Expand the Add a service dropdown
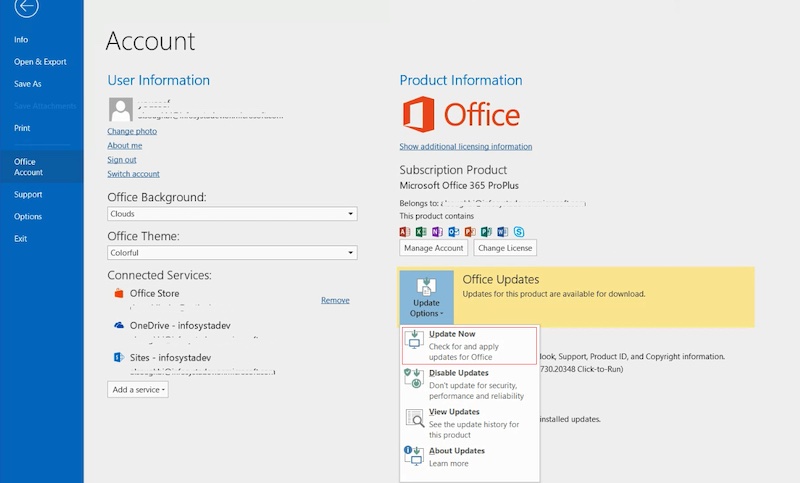Image resolution: width=800 pixels, height=483 pixels. [138, 390]
